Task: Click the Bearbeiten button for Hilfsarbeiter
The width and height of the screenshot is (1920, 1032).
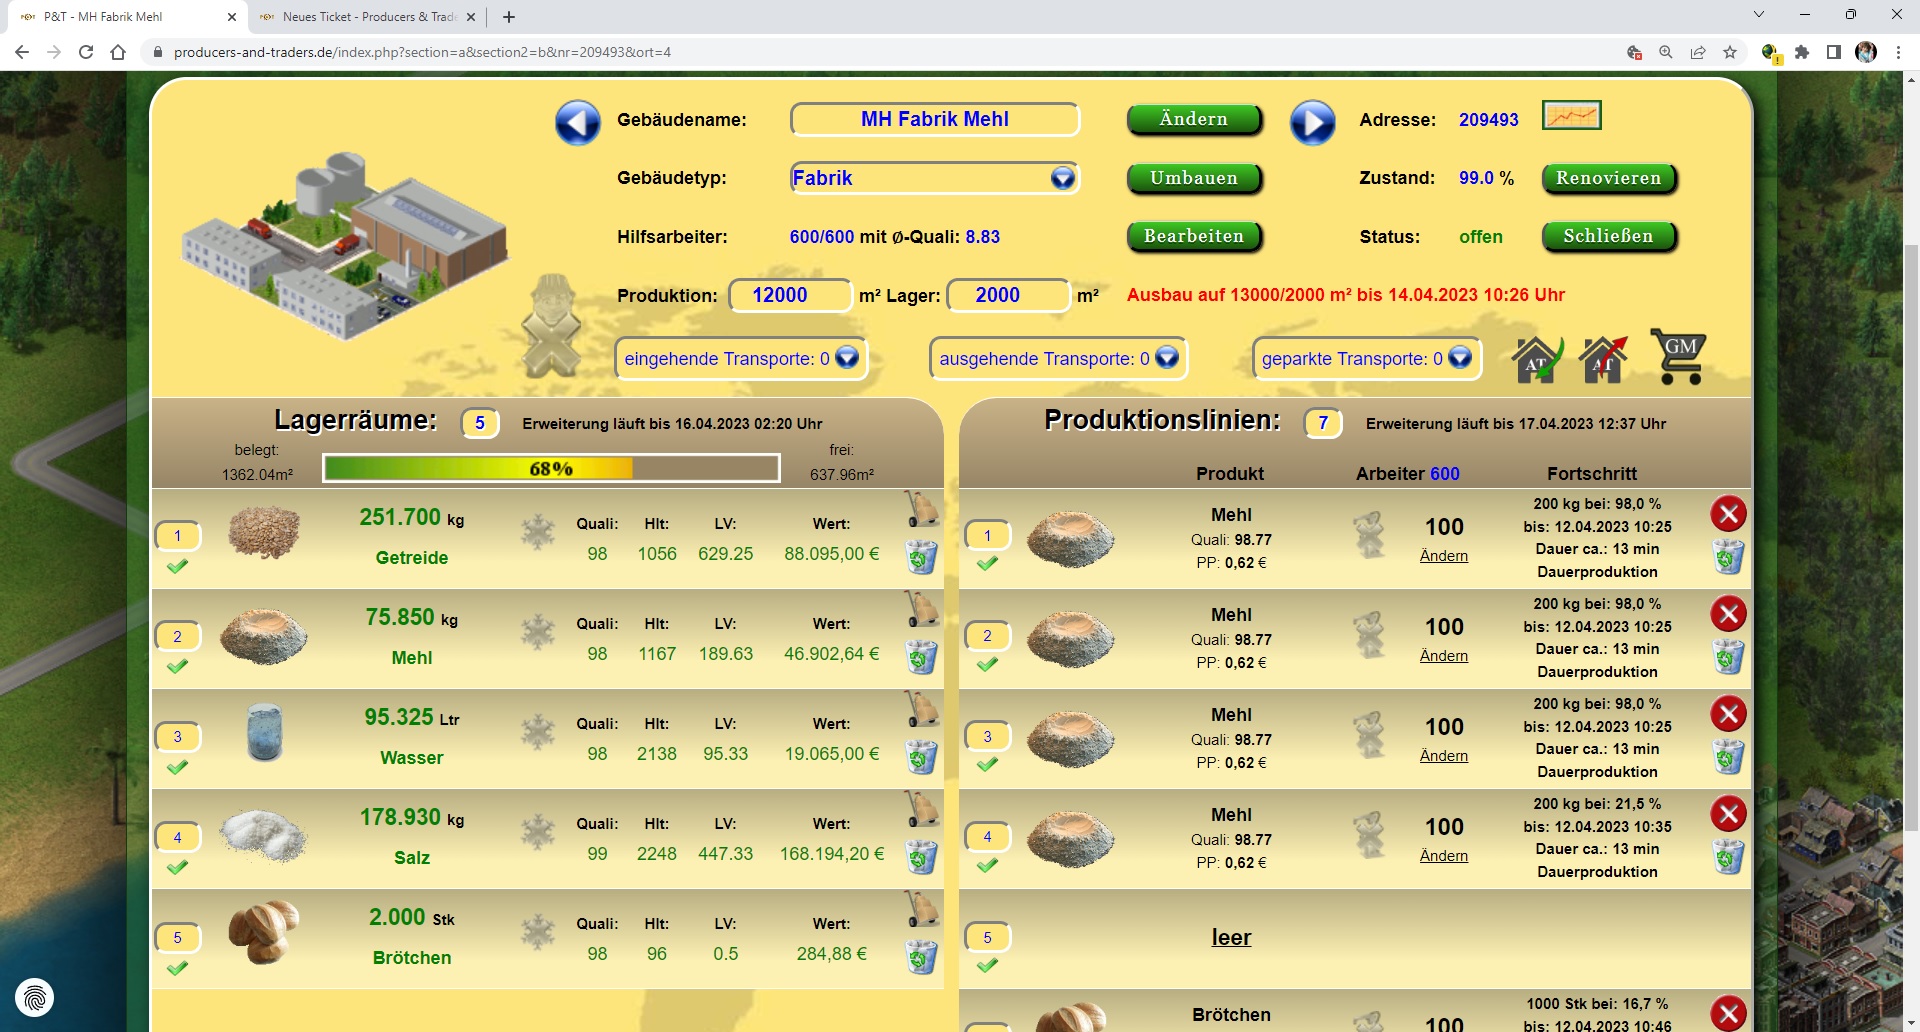Action: [x=1194, y=236]
